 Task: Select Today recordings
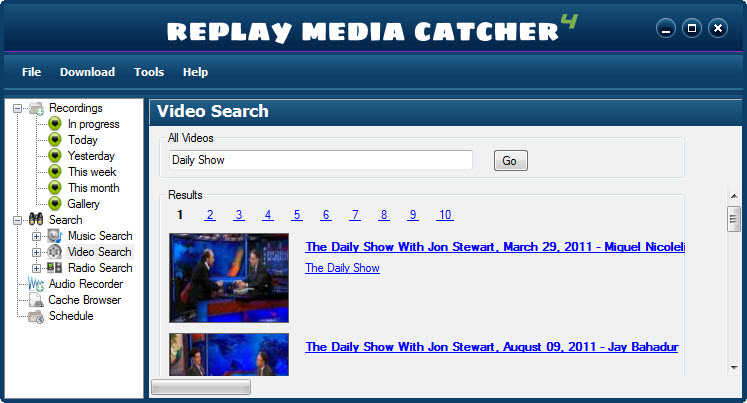pos(83,140)
